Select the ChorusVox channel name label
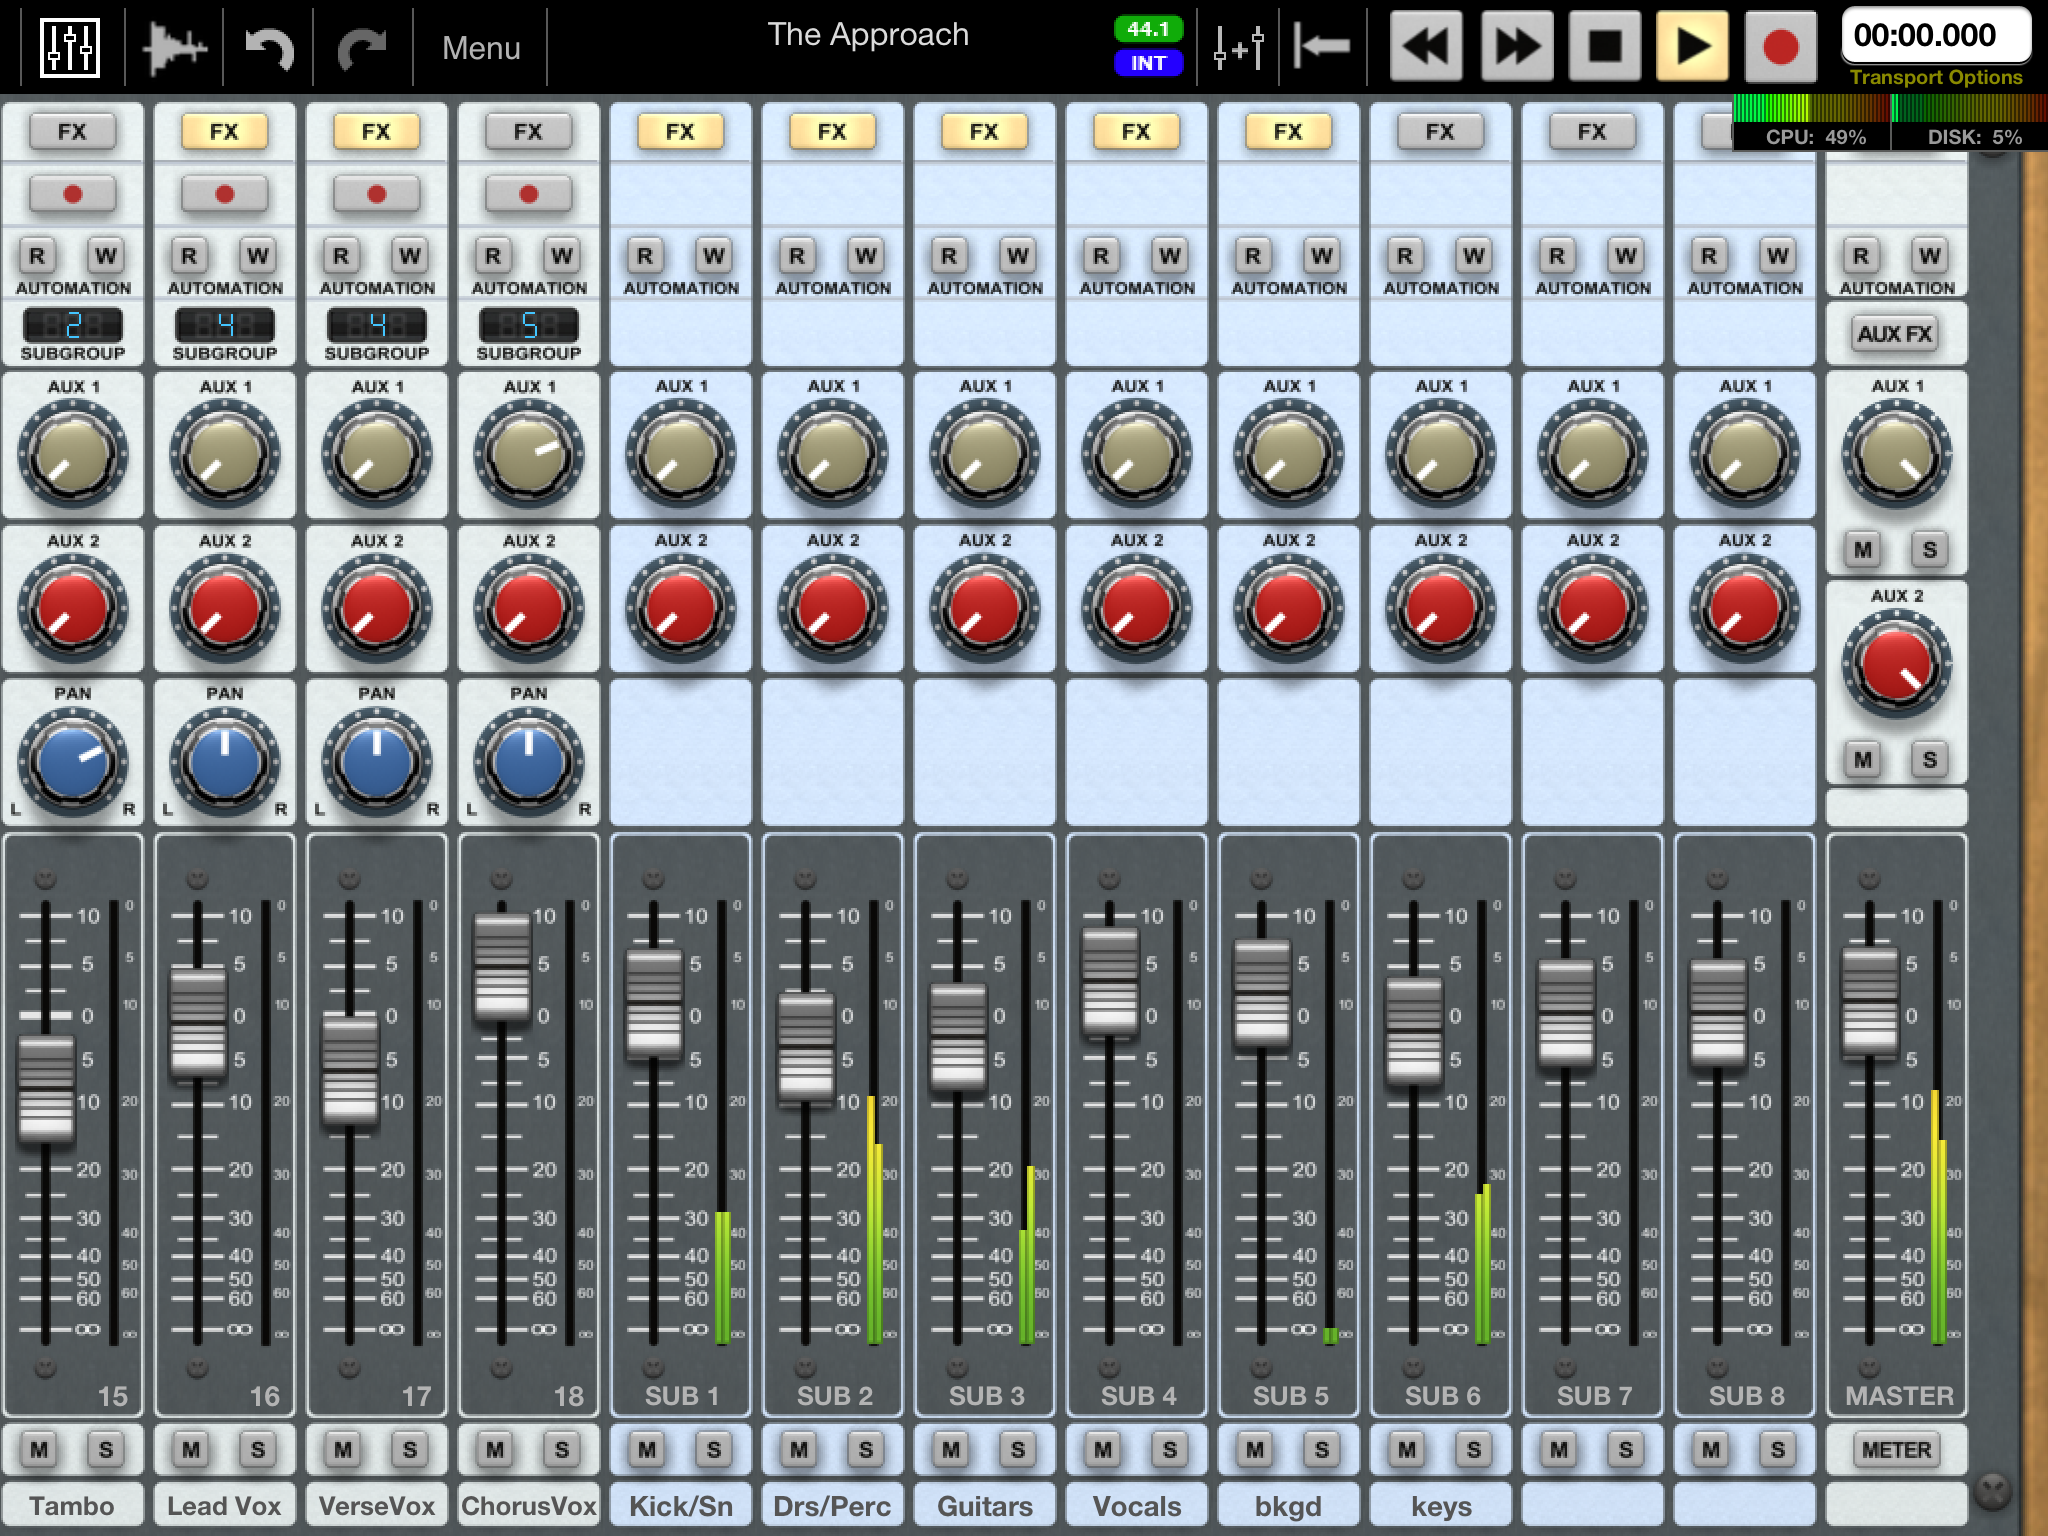2048x1536 pixels. (x=529, y=1506)
